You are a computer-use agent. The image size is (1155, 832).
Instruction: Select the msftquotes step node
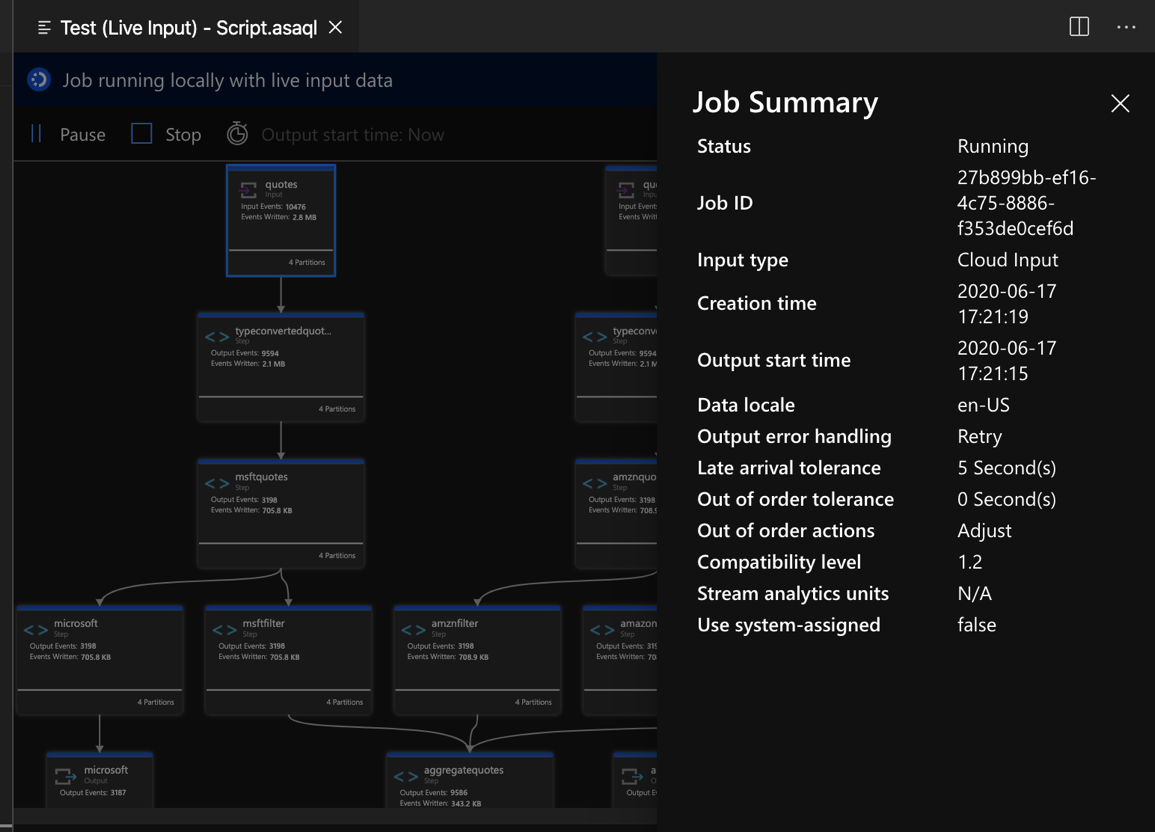(281, 513)
